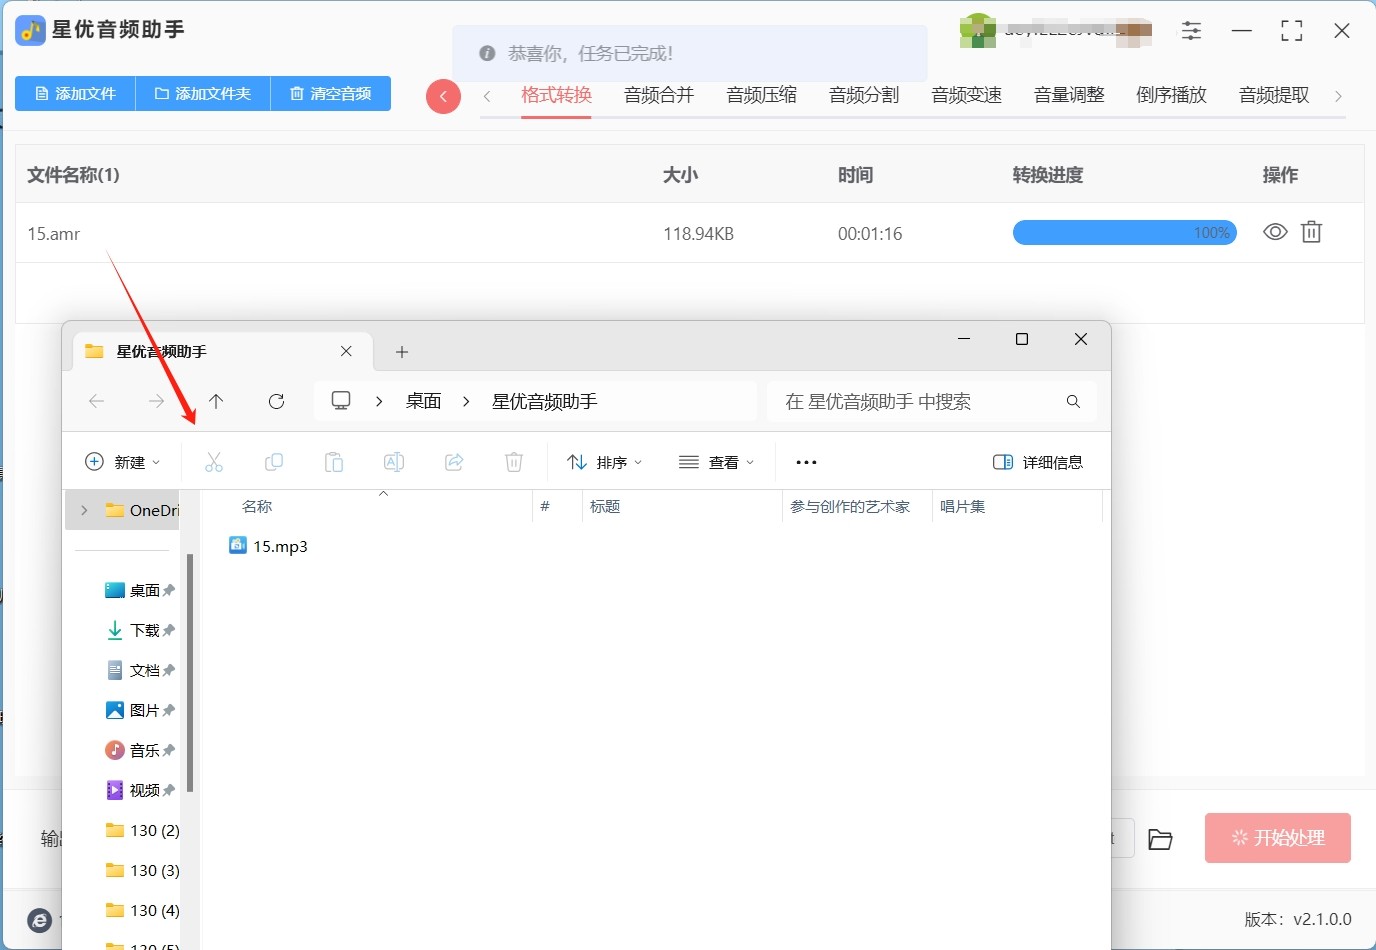The height and width of the screenshot is (950, 1376).
Task: Click the 100% conversion progress bar
Action: click(x=1124, y=233)
